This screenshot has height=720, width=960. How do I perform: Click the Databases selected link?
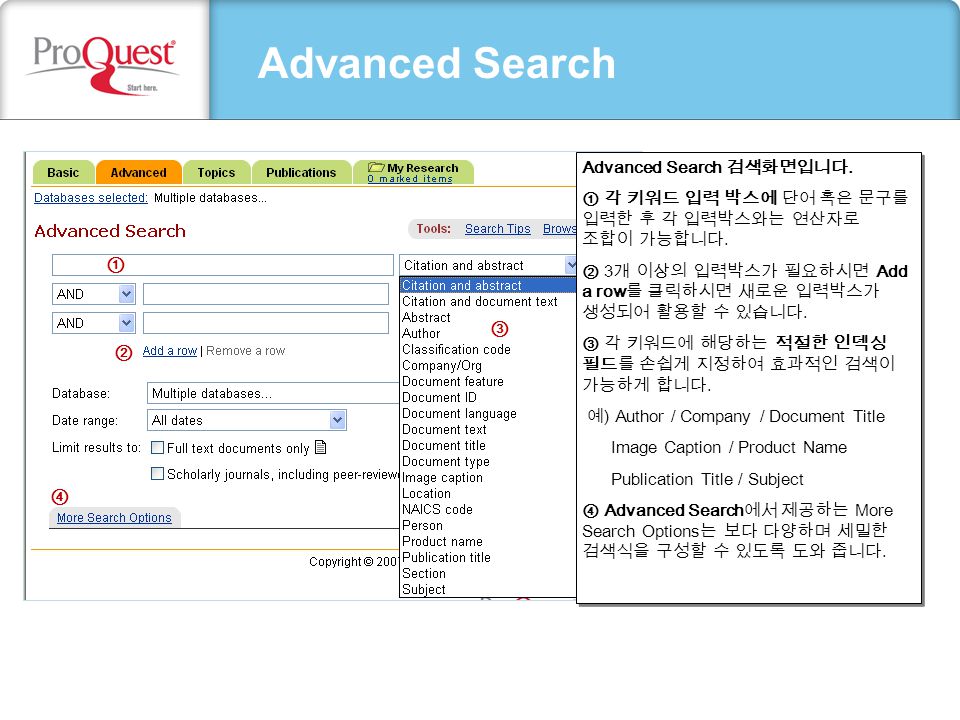point(91,198)
